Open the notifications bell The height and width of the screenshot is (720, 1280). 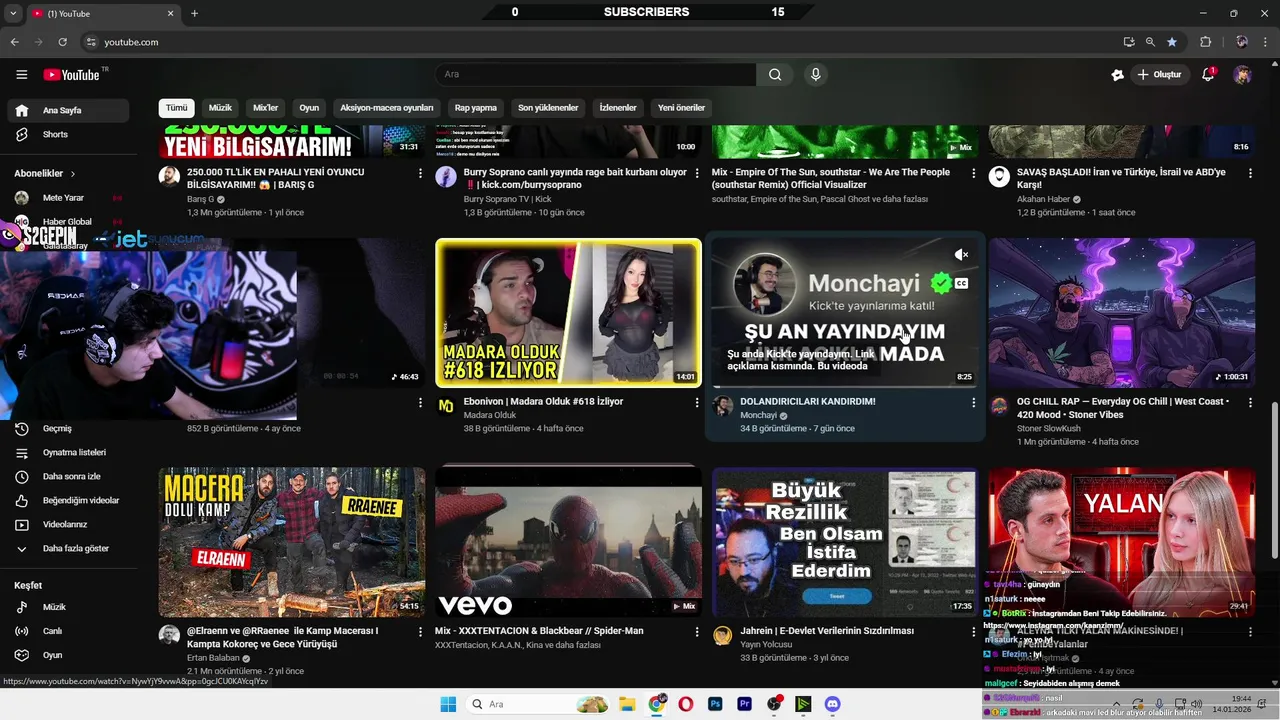click(1208, 74)
